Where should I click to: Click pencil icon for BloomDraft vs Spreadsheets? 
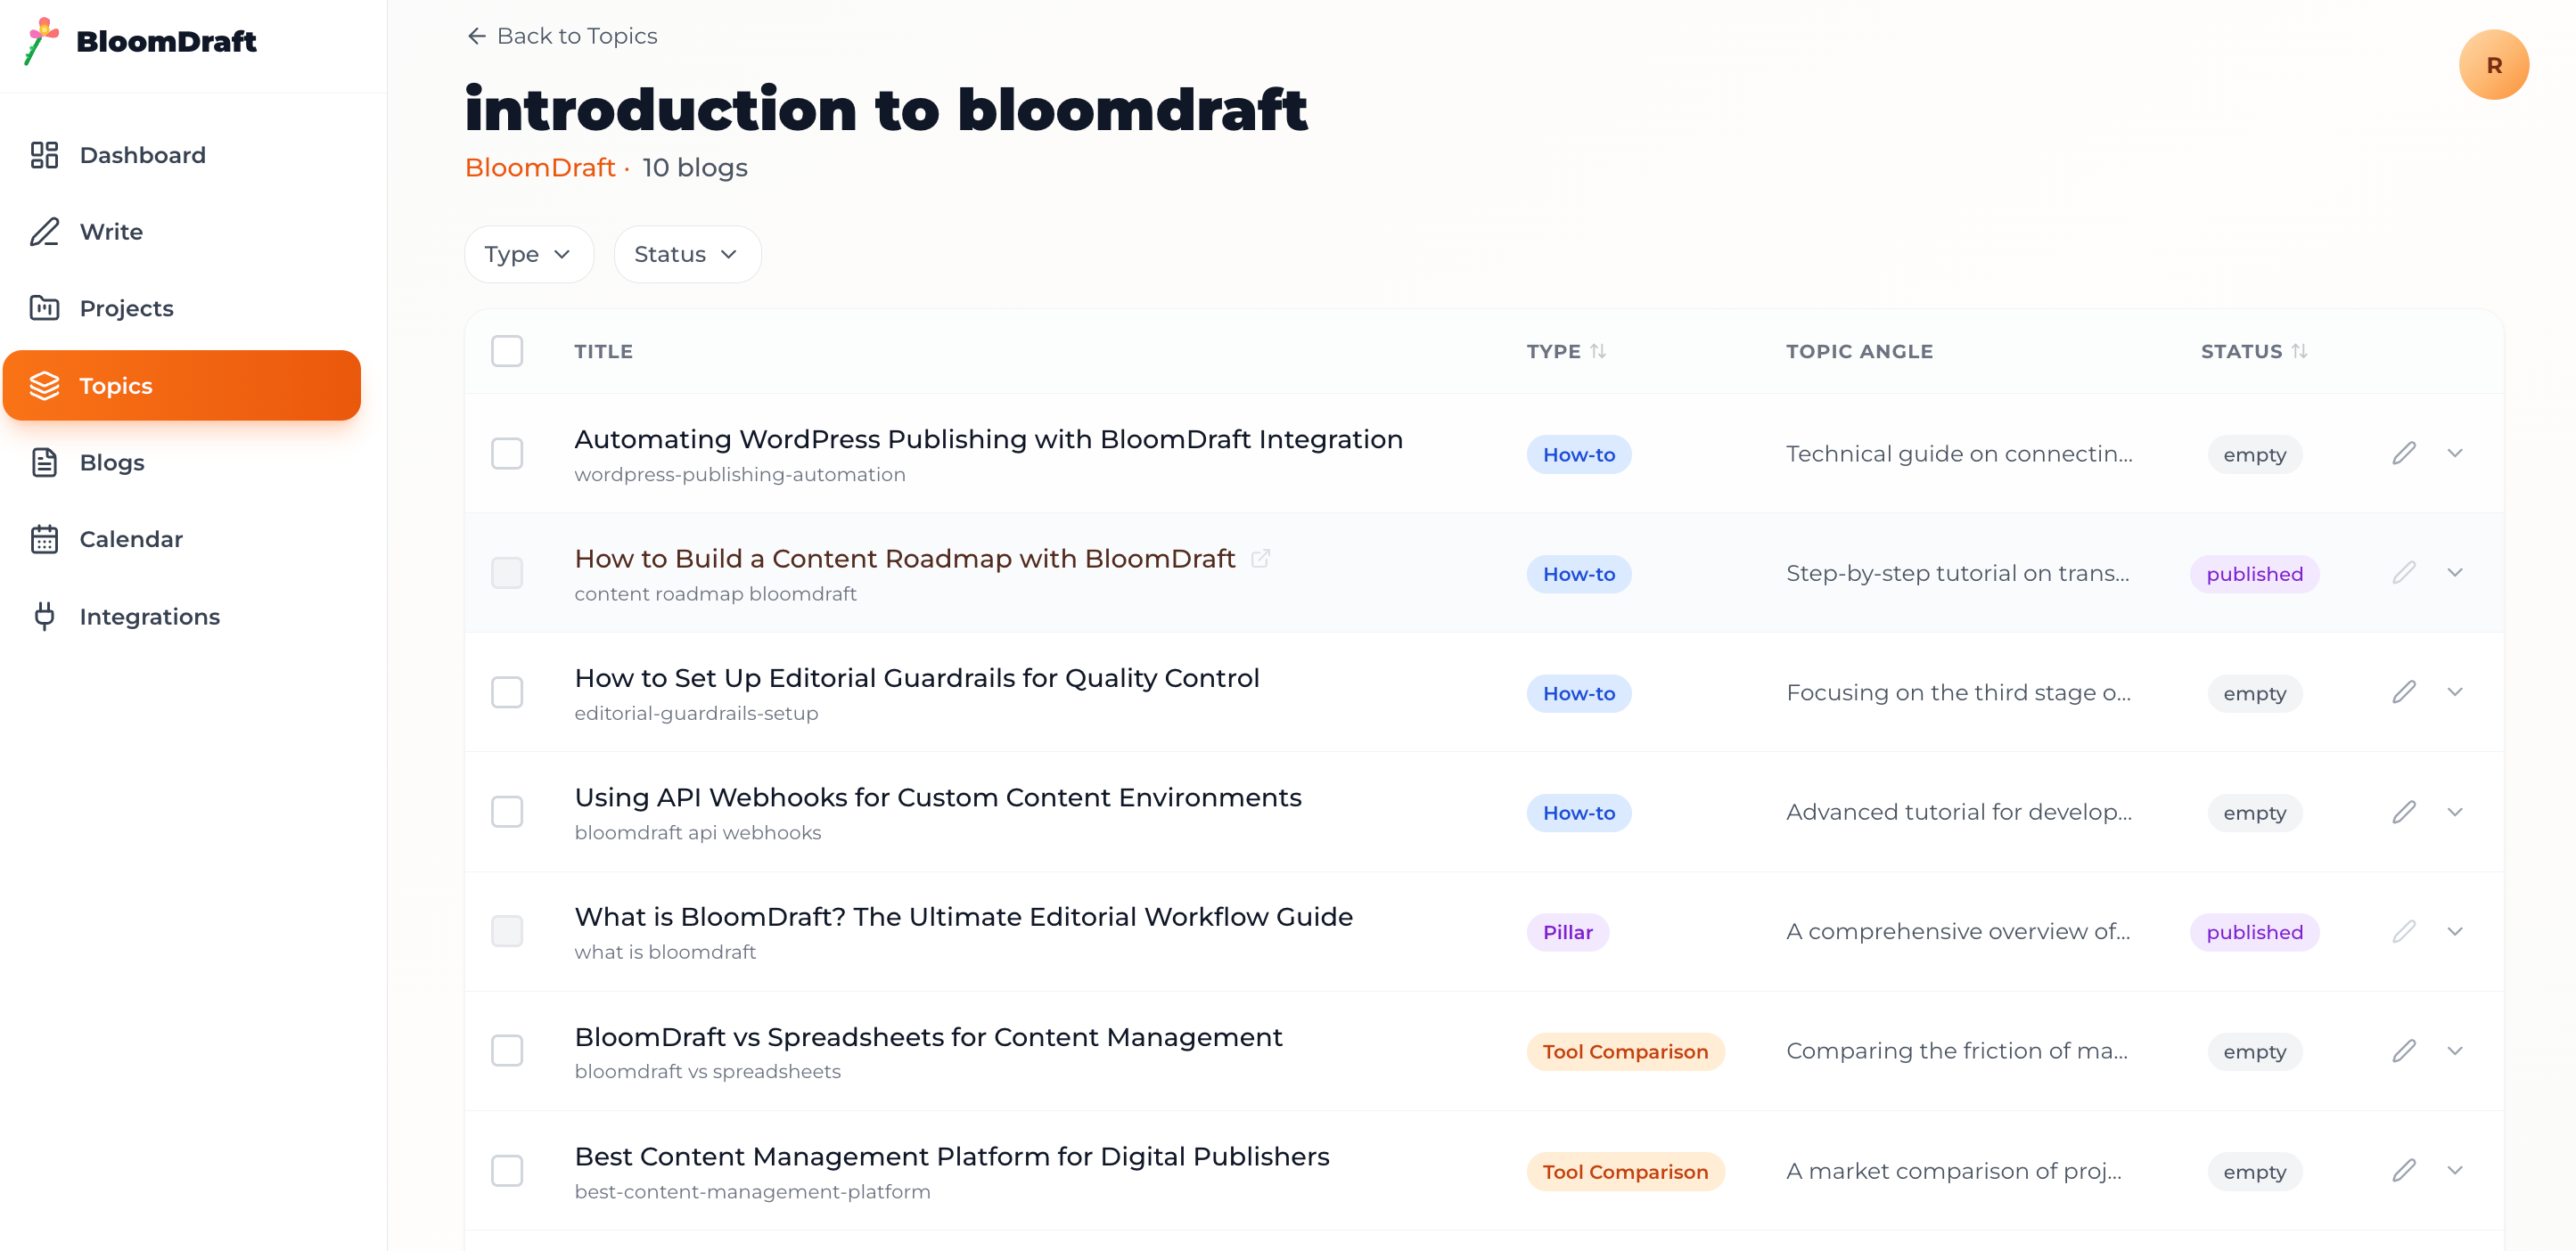pos(2403,1051)
